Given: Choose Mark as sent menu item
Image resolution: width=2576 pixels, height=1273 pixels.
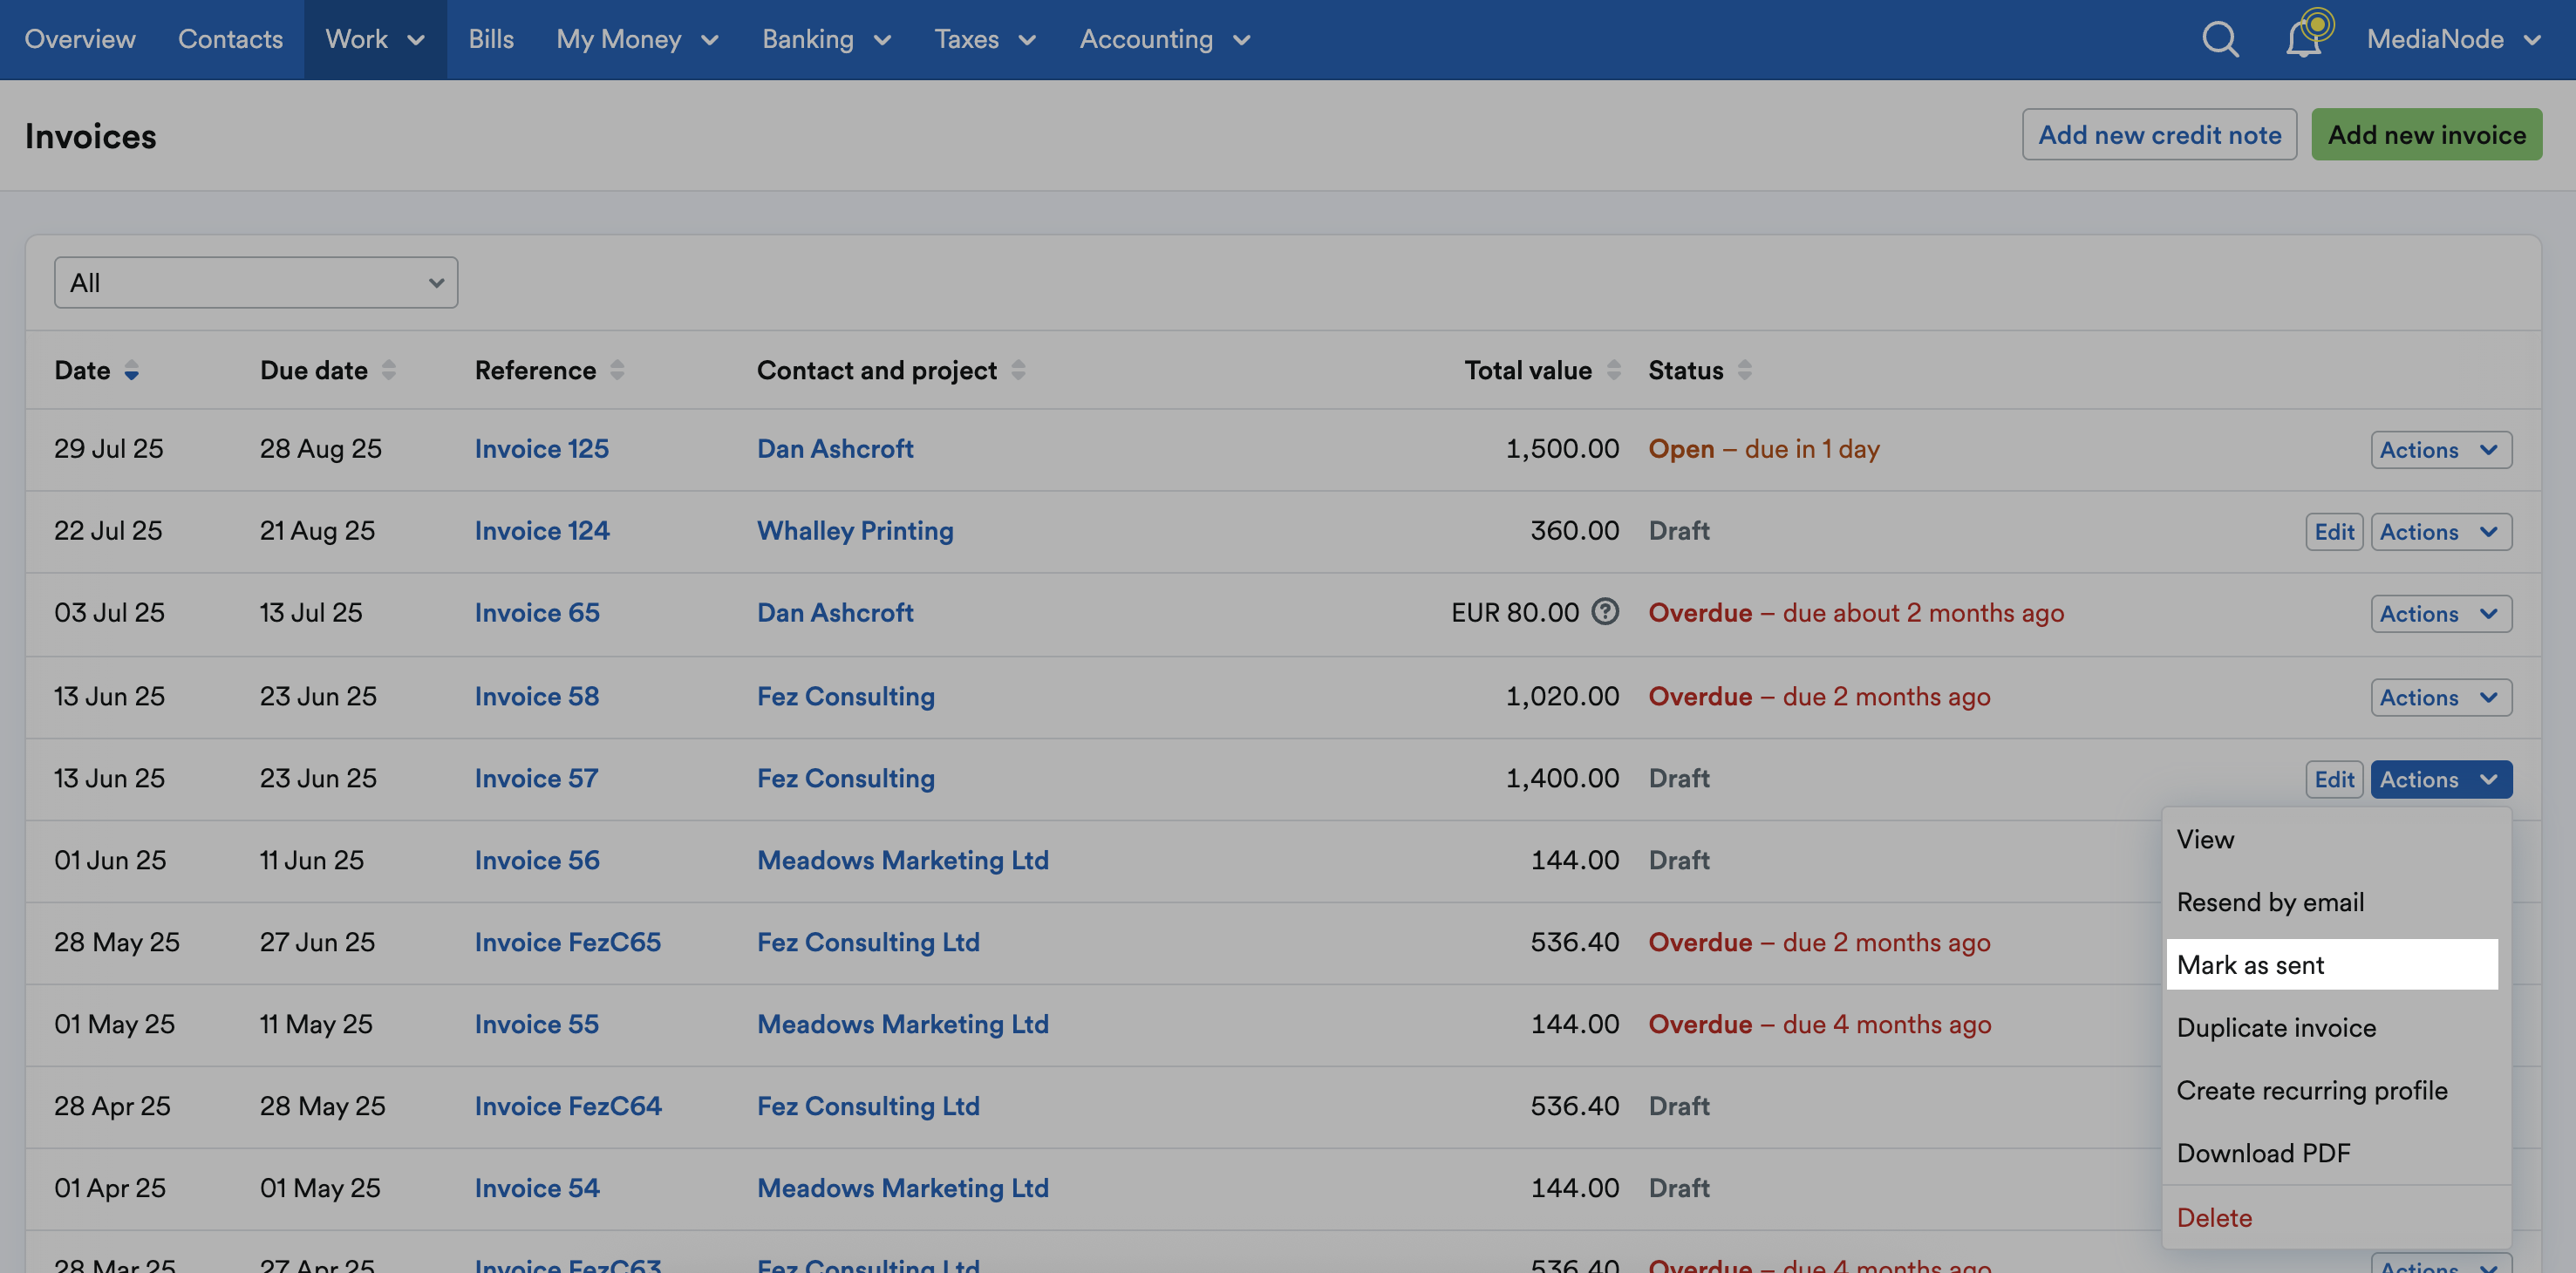Looking at the screenshot, I should pos(2332,965).
